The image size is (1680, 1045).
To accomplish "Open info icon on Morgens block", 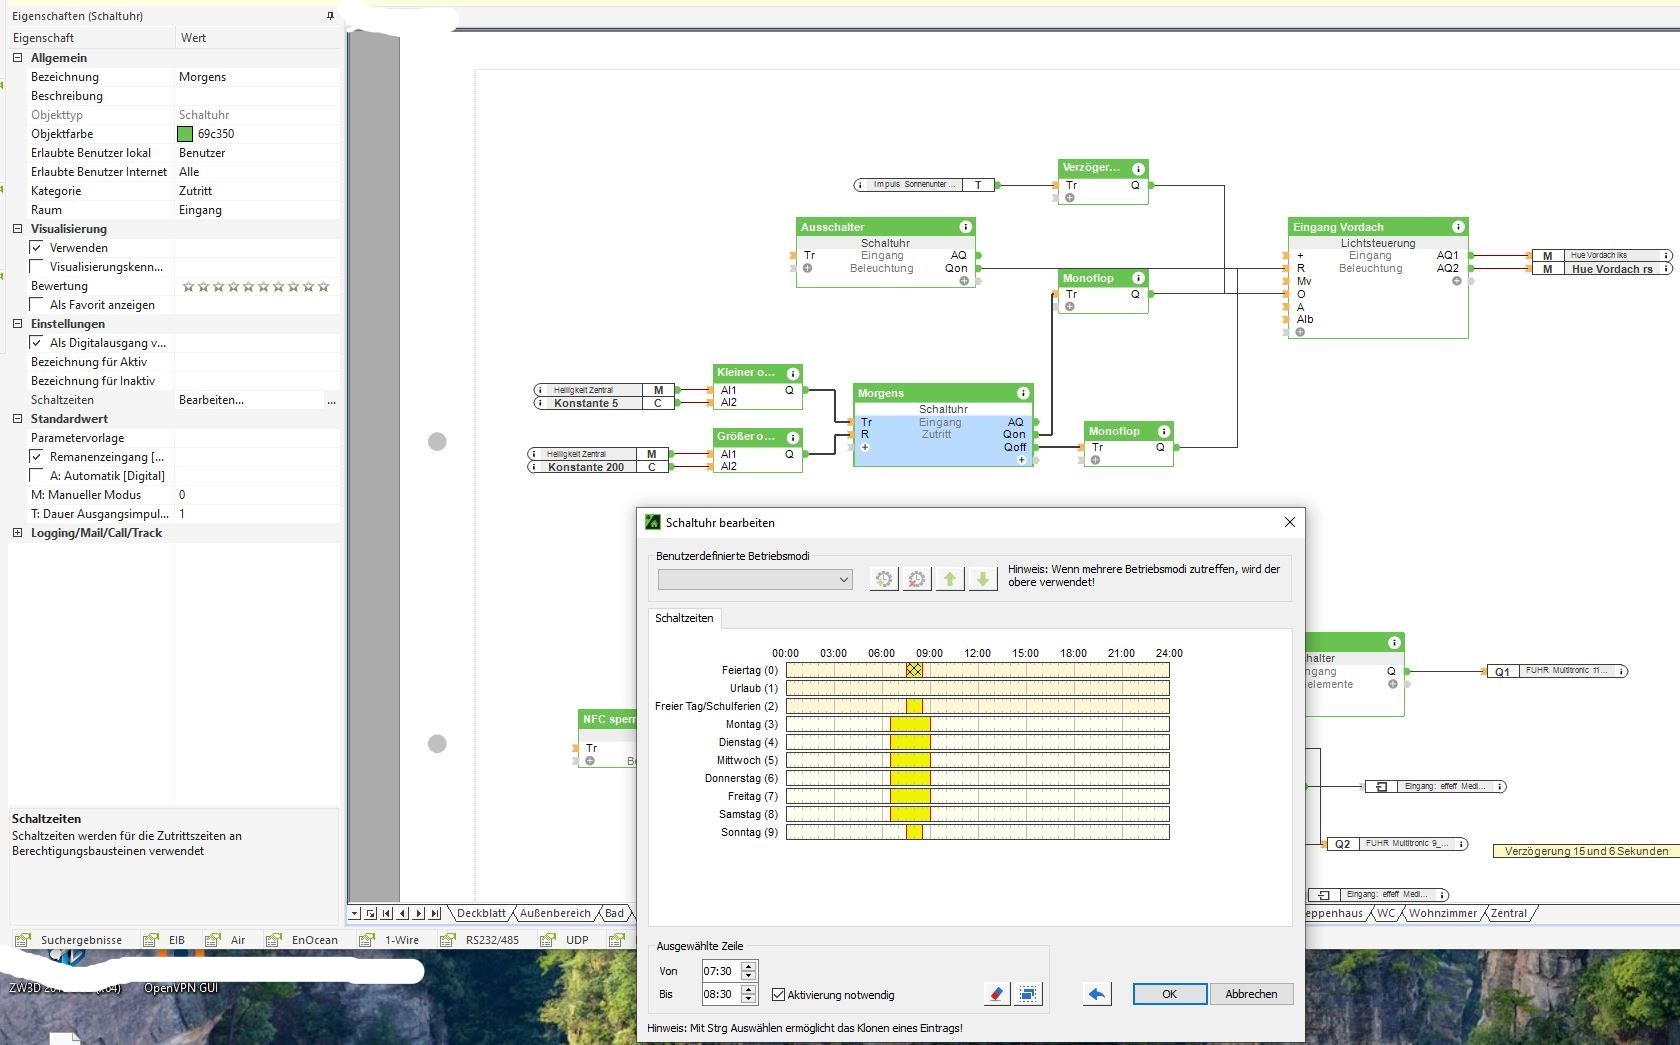I will [1022, 393].
